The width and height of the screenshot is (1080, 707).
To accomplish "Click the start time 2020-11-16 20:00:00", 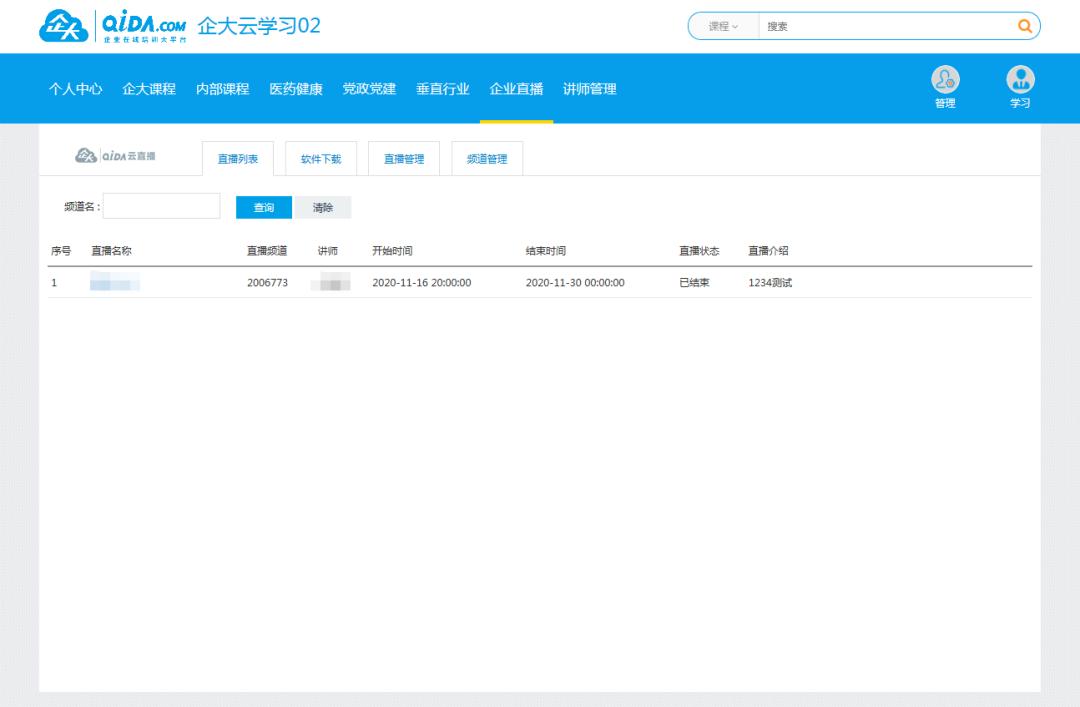I will tap(422, 283).
